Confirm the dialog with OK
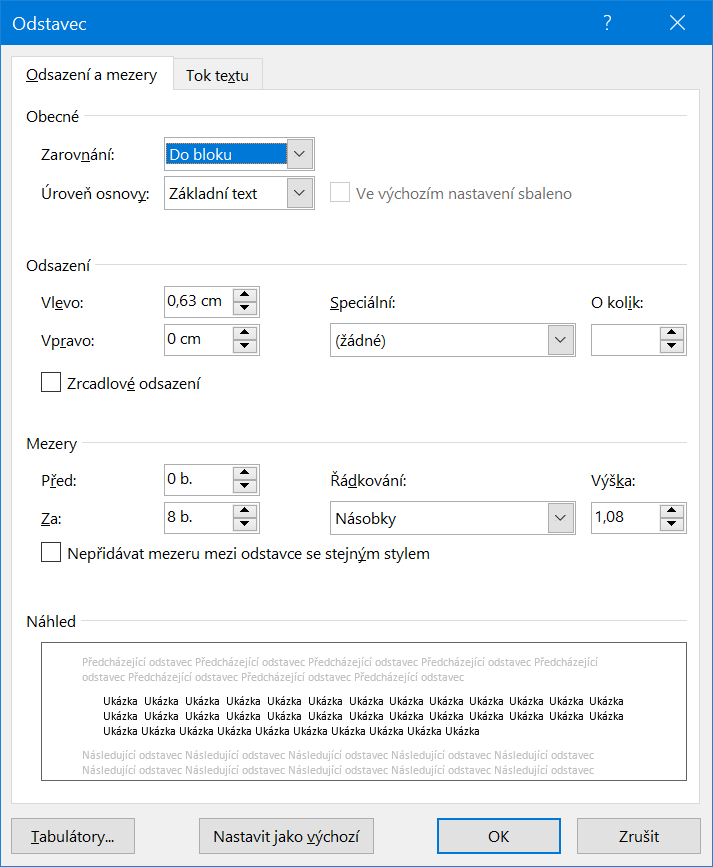 [498, 836]
